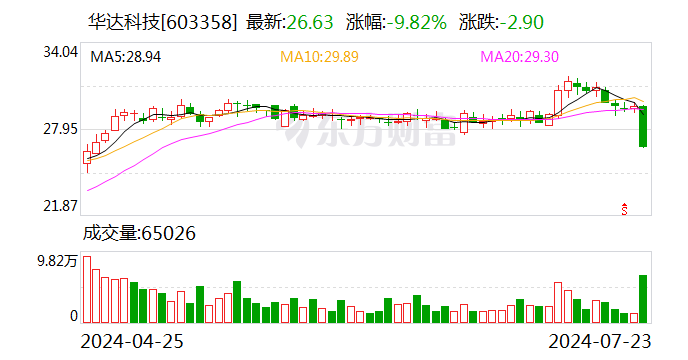The image size is (688, 360).
Task: Click the 9.82万 volume axis label
Action: (57, 262)
